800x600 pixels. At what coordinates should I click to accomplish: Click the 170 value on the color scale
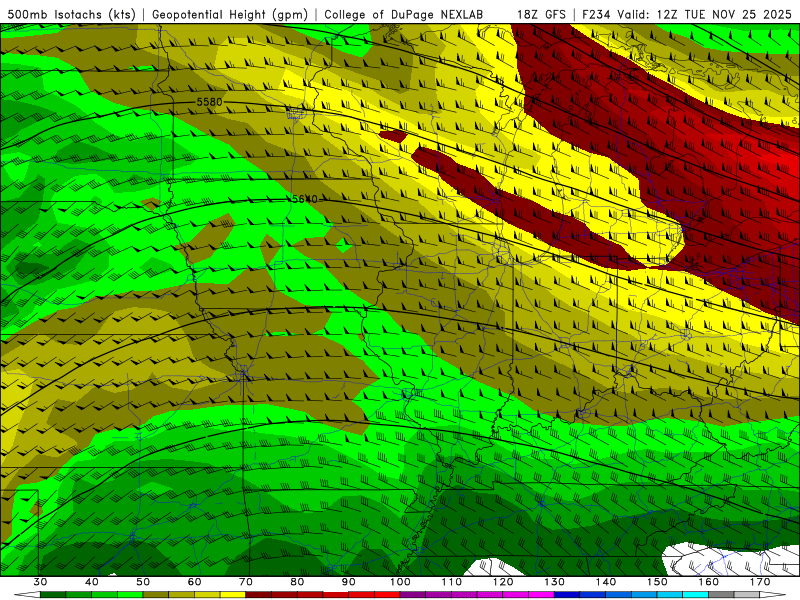click(760, 582)
